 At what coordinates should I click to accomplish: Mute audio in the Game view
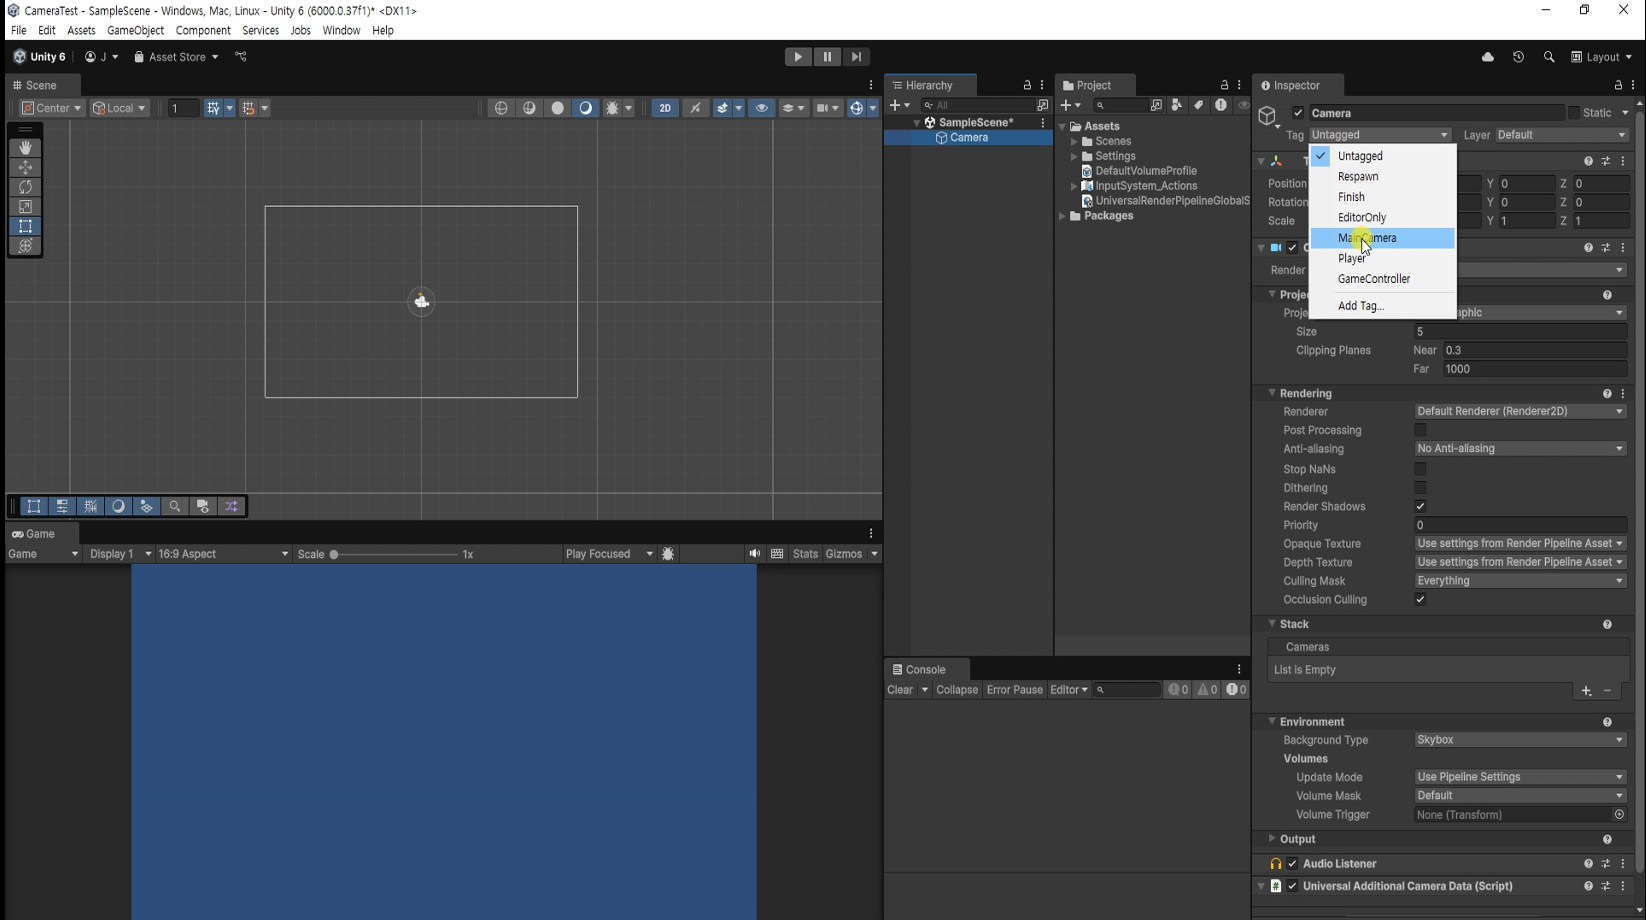(x=755, y=554)
